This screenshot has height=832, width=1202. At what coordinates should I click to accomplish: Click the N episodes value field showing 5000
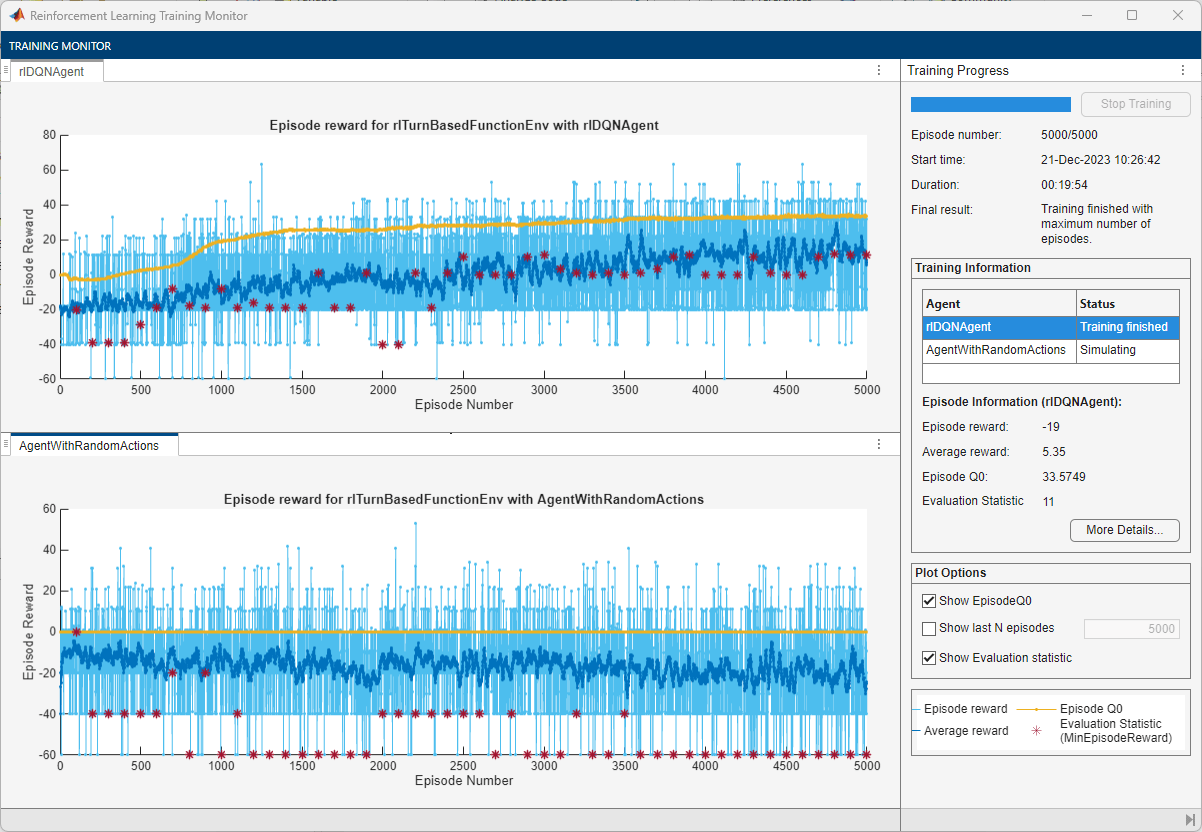pyautogui.click(x=1131, y=628)
